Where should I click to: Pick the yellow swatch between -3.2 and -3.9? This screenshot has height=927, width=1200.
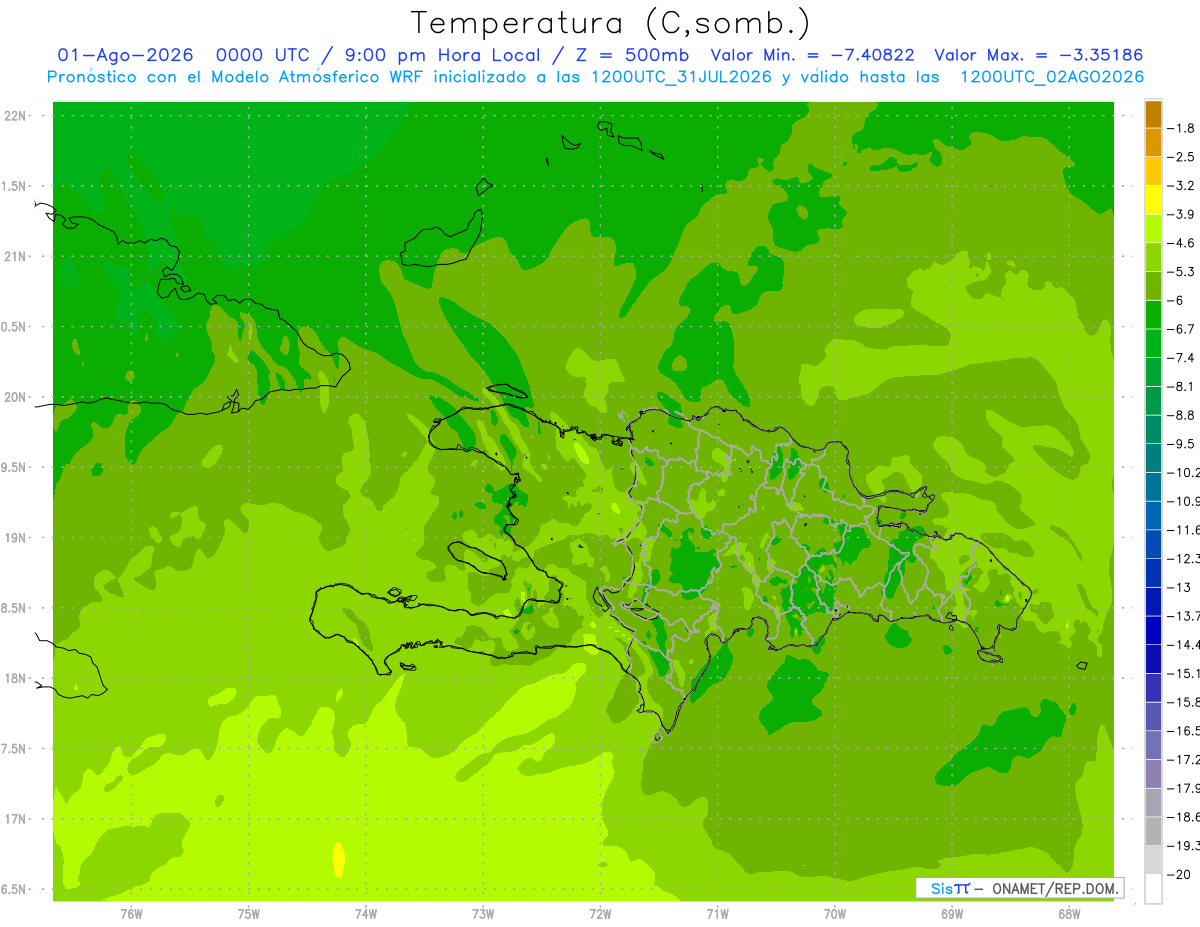coord(1153,200)
